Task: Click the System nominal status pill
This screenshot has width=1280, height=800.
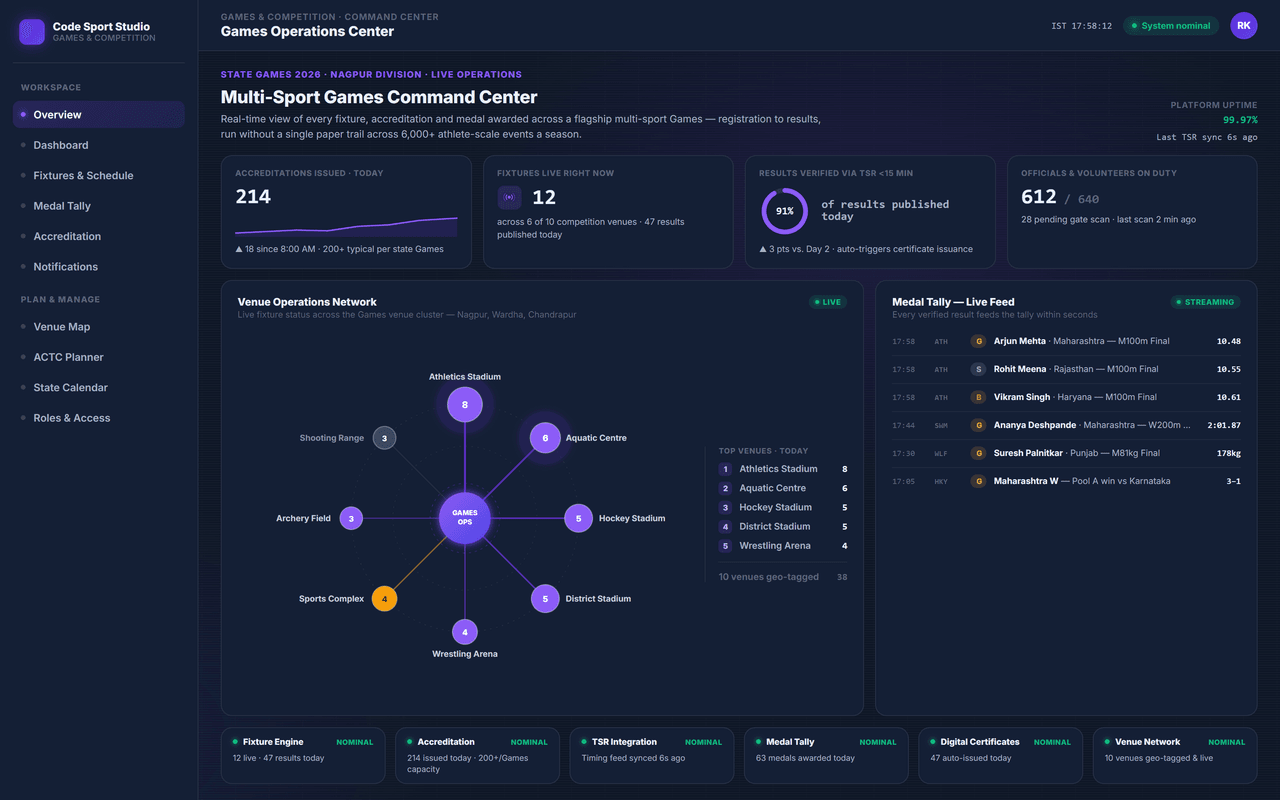Action: tap(1171, 26)
